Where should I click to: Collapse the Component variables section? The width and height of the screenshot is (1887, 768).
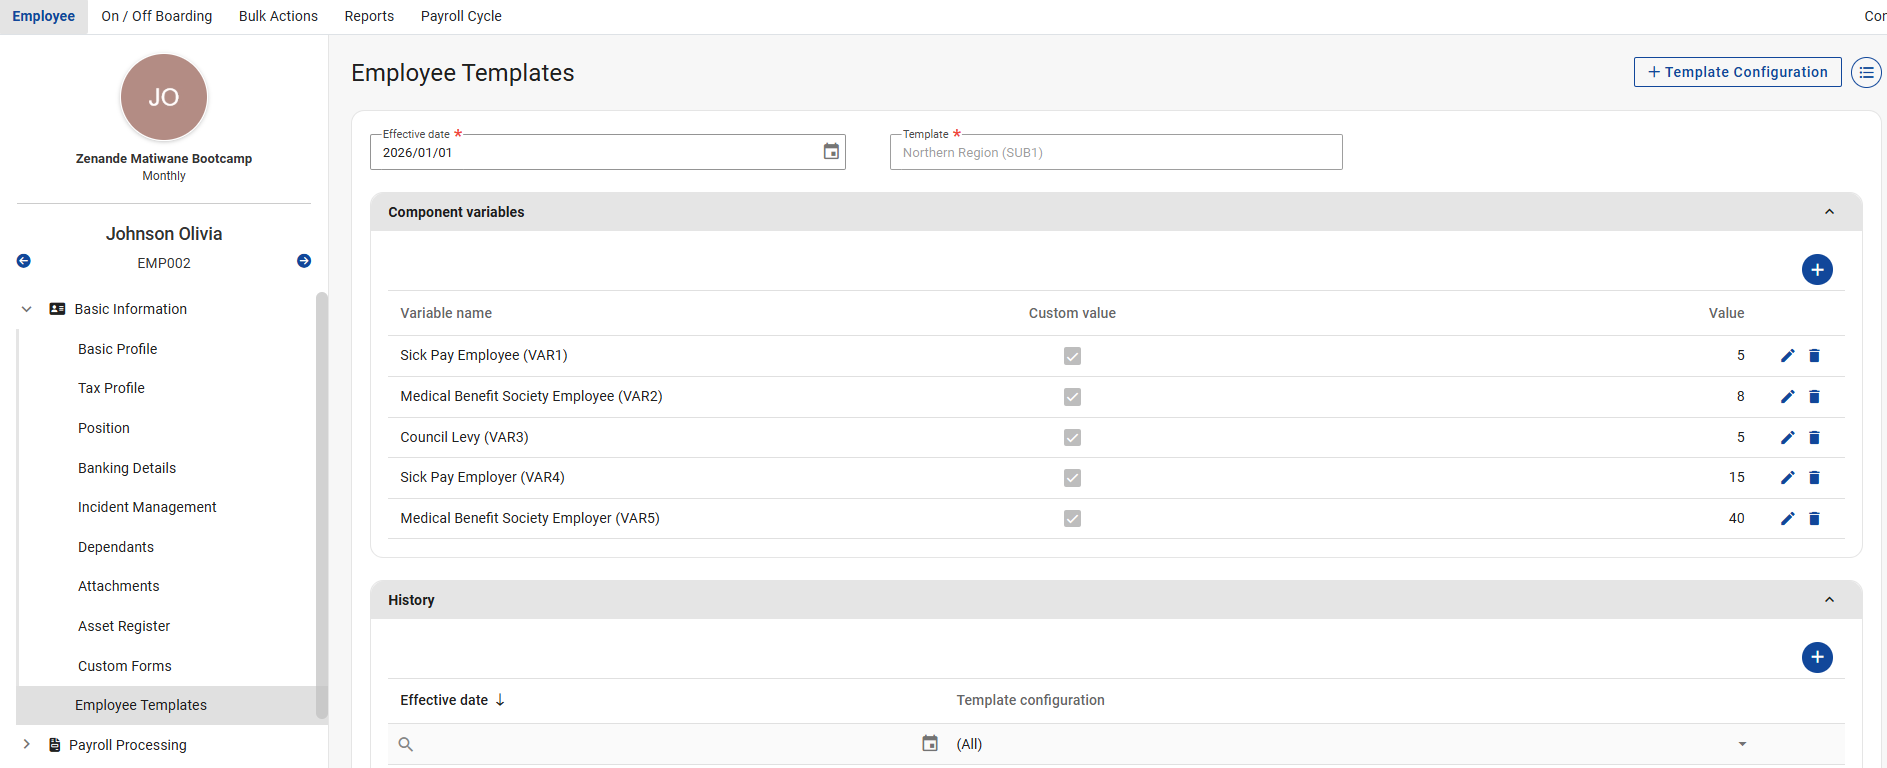(1828, 212)
